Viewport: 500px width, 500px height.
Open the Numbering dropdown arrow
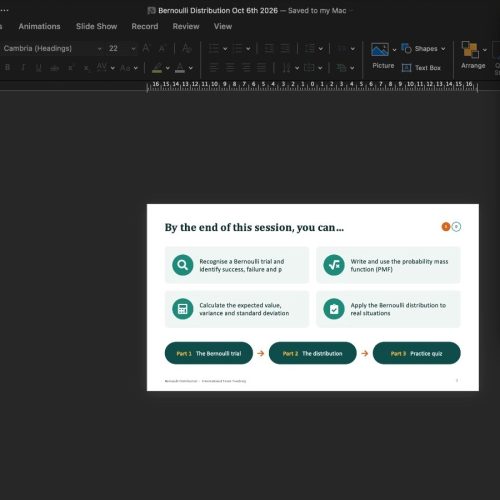pos(248,49)
